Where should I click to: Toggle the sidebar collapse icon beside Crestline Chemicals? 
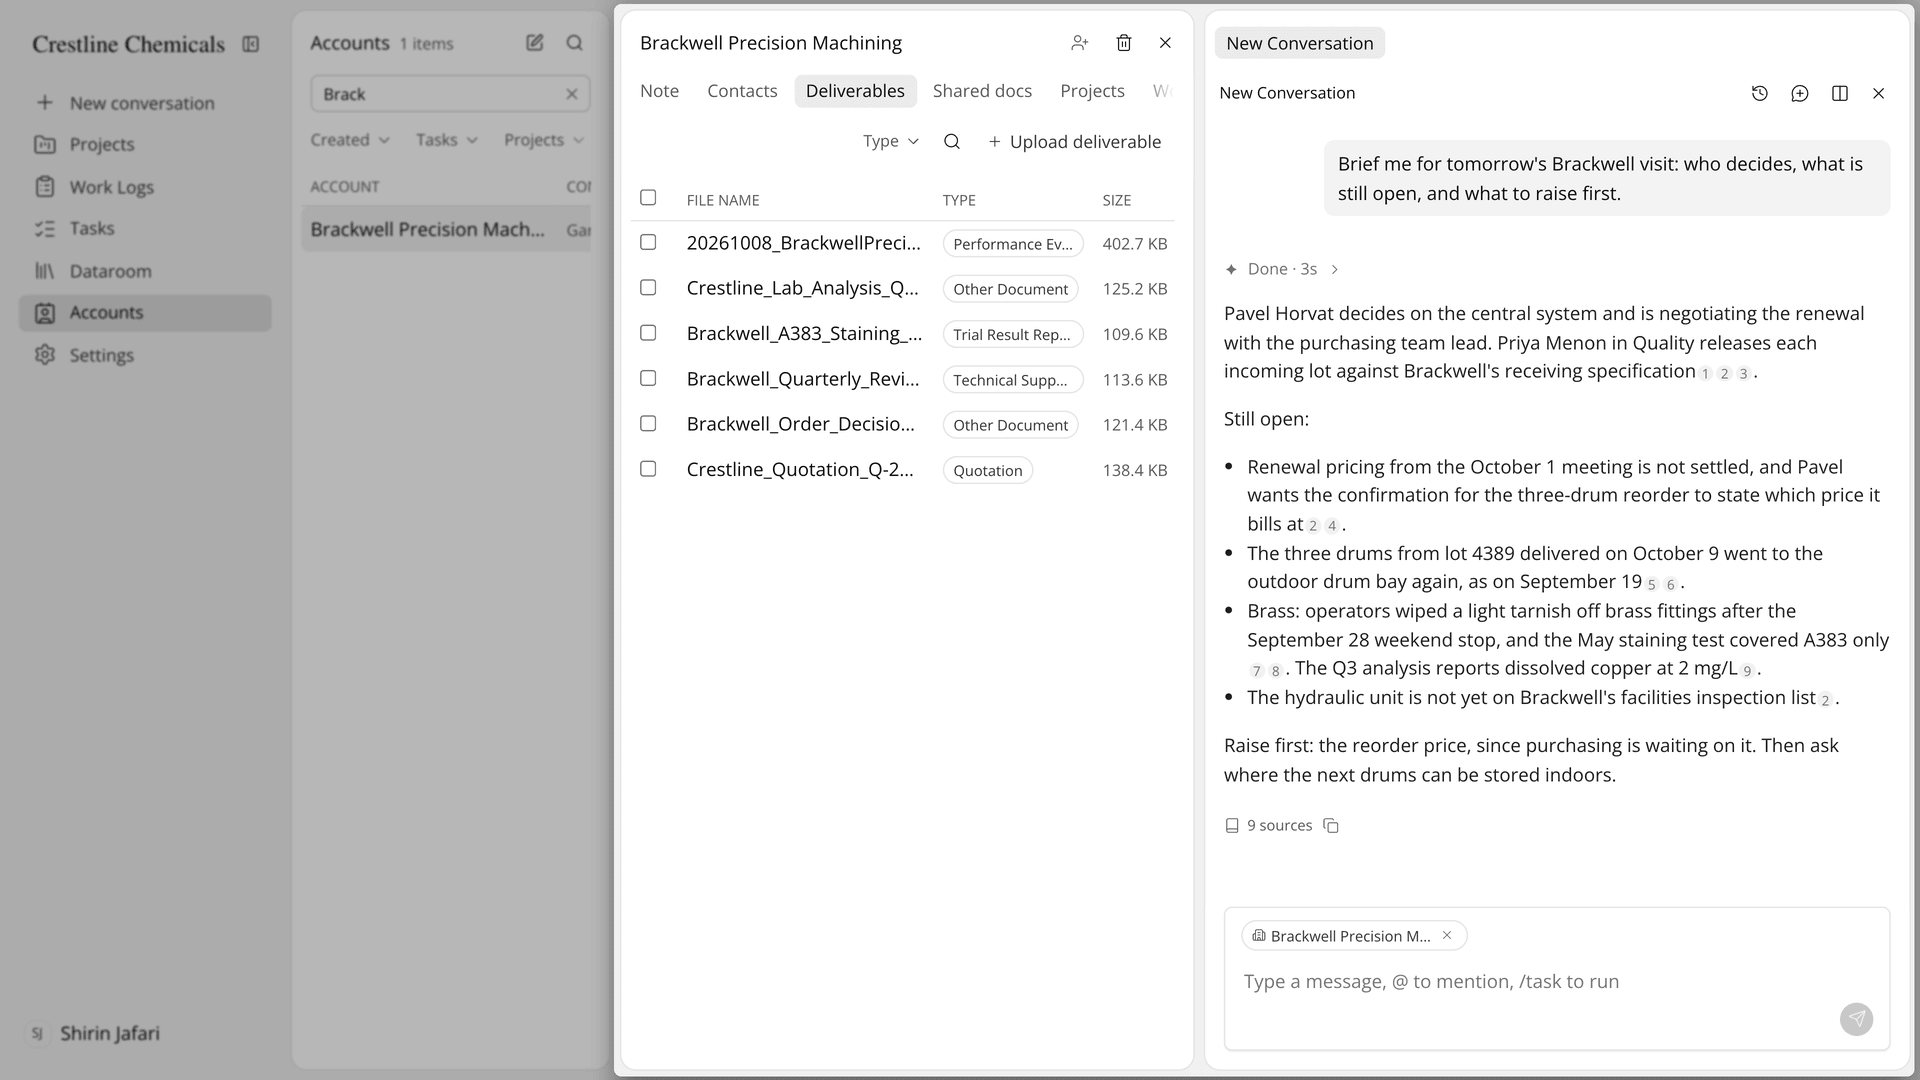(251, 44)
